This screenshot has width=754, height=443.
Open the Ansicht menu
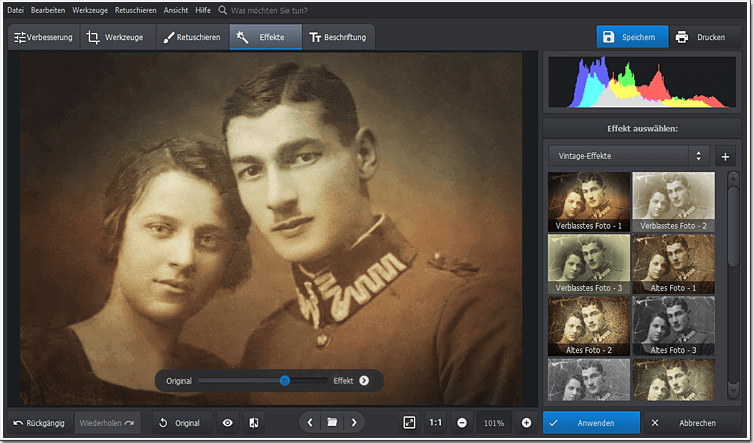coord(176,10)
